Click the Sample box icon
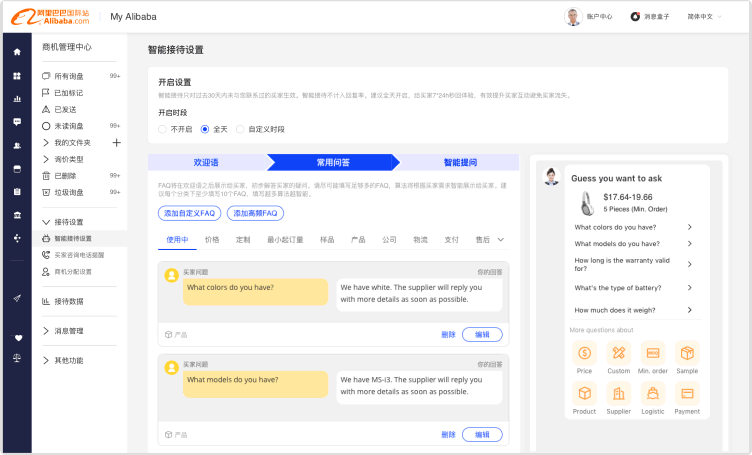The height and width of the screenshot is (455, 752). tap(687, 353)
